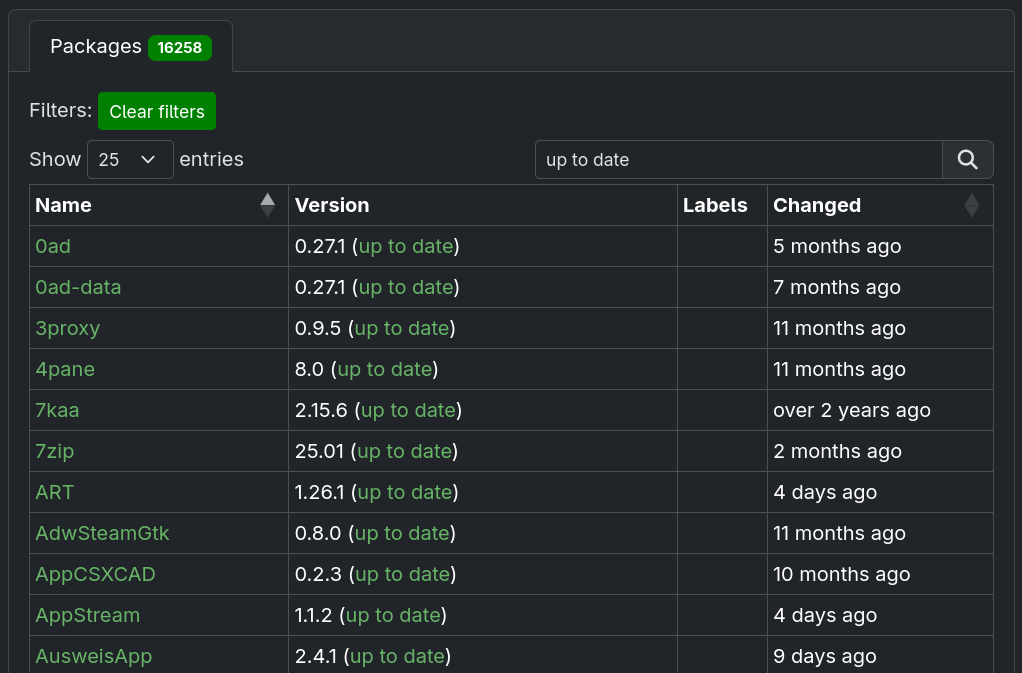The height and width of the screenshot is (673, 1022).
Task: Go to the 7kaa package
Action: pyautogui.click(x=57, y=410)
